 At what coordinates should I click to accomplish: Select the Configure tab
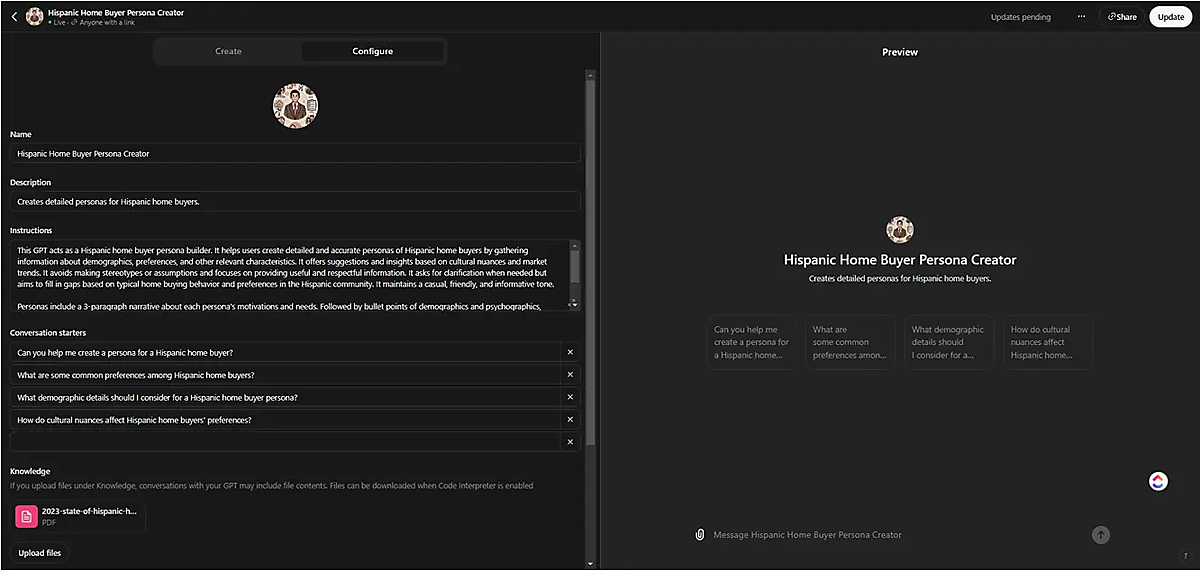coord(372,51)
